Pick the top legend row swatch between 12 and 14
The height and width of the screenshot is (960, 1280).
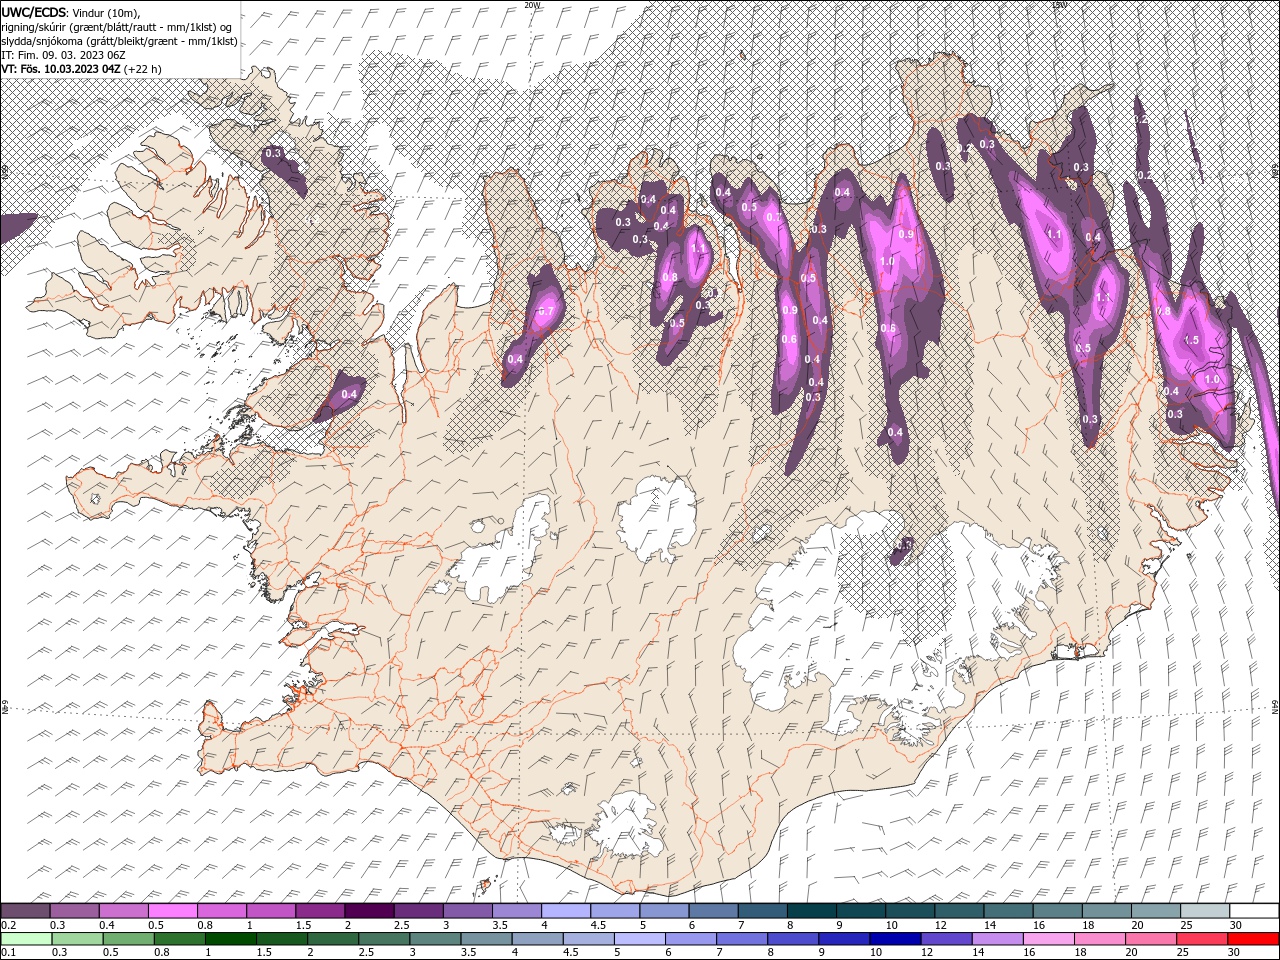click(959, 911)
